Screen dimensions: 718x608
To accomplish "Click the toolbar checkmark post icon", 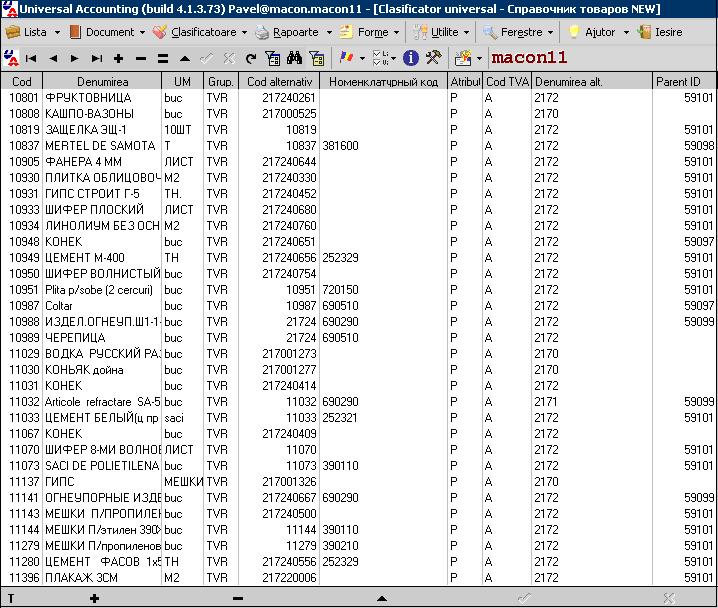I will (x=207, y=59).
